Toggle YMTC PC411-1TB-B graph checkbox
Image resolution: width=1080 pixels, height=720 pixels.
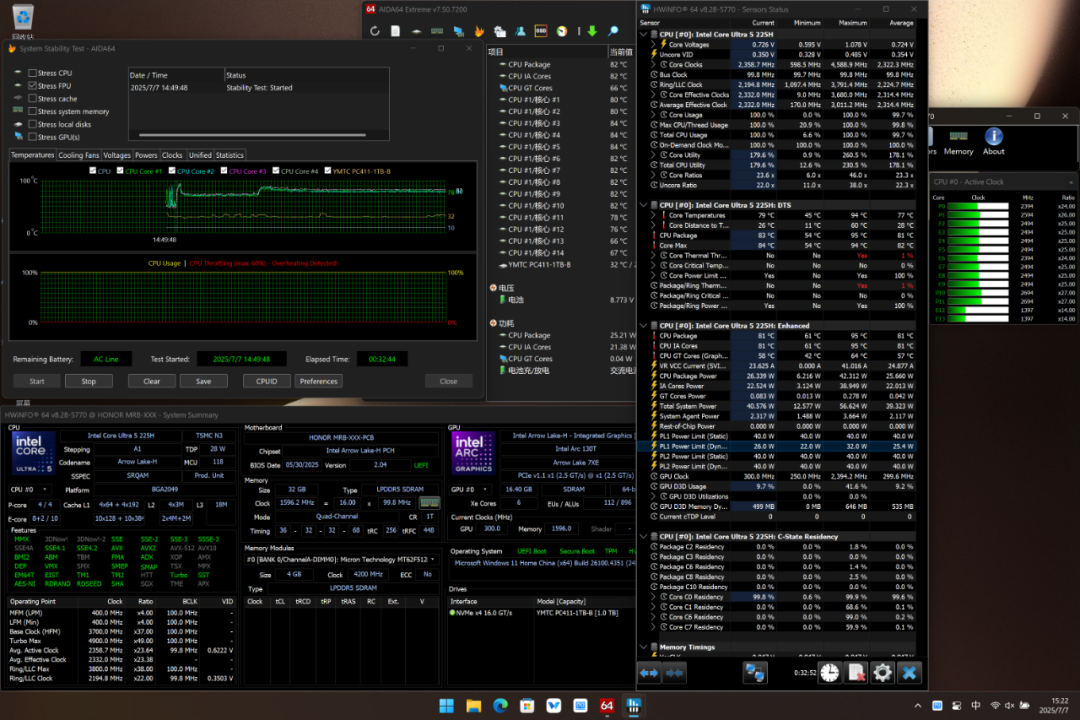(328, 171)
